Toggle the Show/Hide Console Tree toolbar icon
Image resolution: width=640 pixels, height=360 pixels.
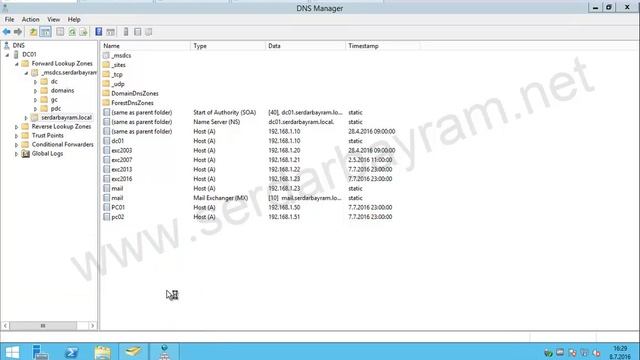point(45,32)
